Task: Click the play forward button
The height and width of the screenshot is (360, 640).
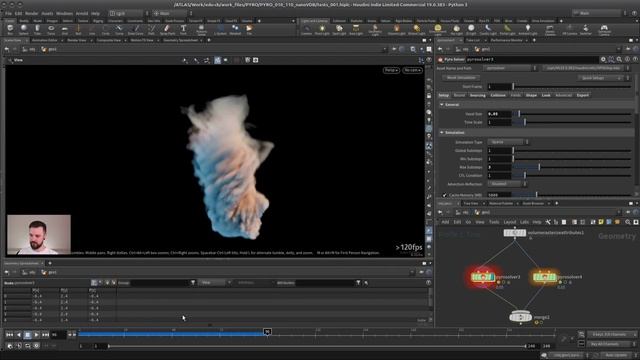Action: [x=36, y=335]
